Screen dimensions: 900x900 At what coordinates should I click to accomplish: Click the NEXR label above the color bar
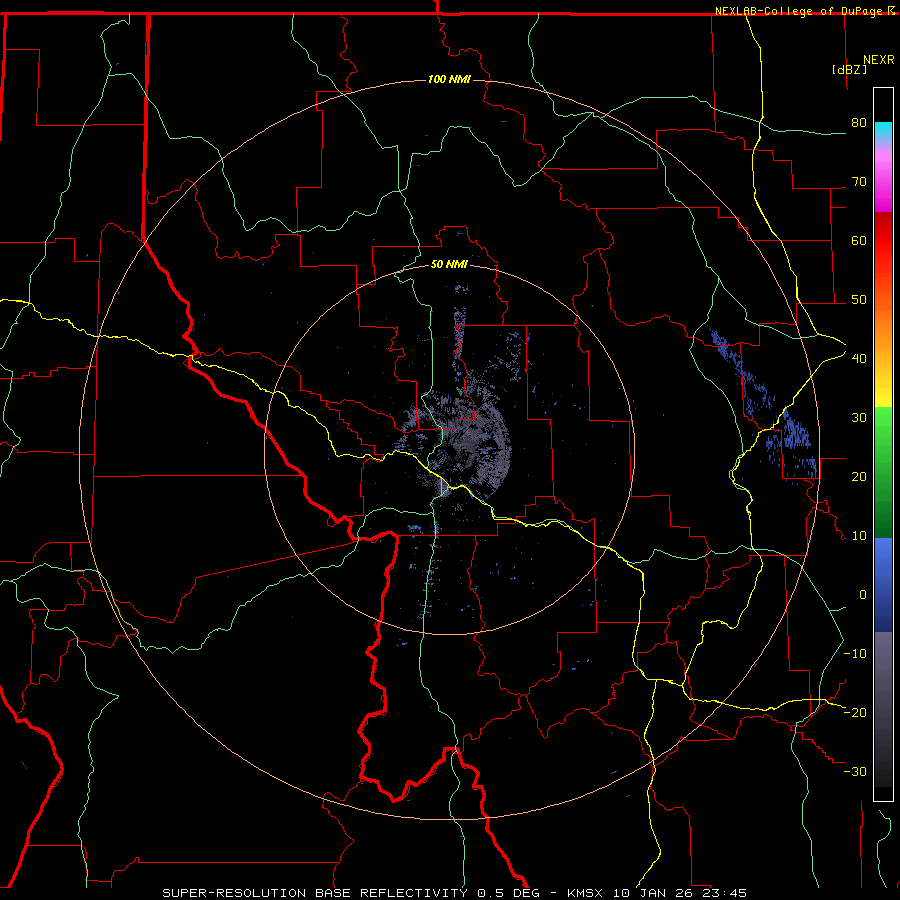tap(879, 60)
